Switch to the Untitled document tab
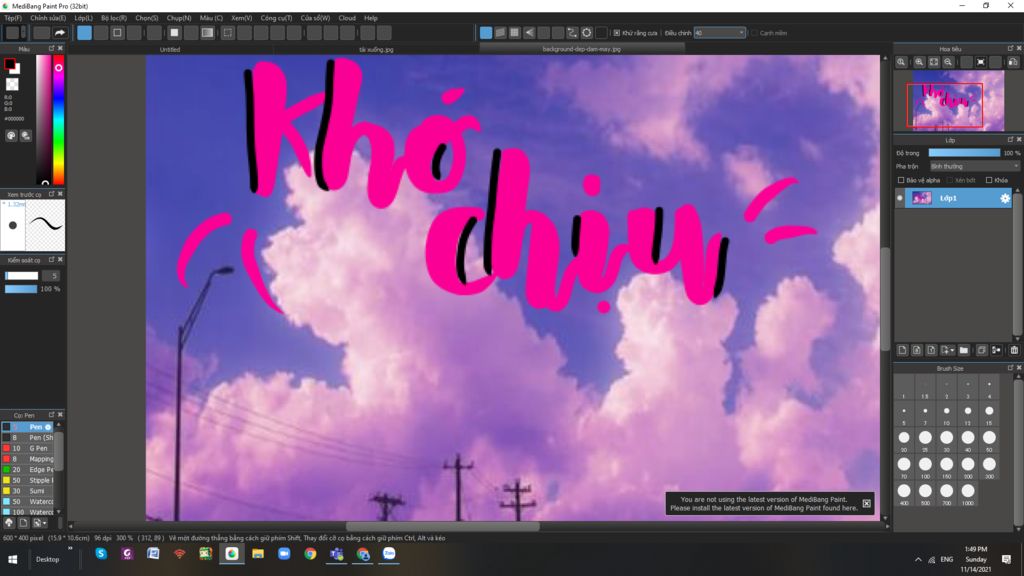1024x576 pixels. [170, 49]
